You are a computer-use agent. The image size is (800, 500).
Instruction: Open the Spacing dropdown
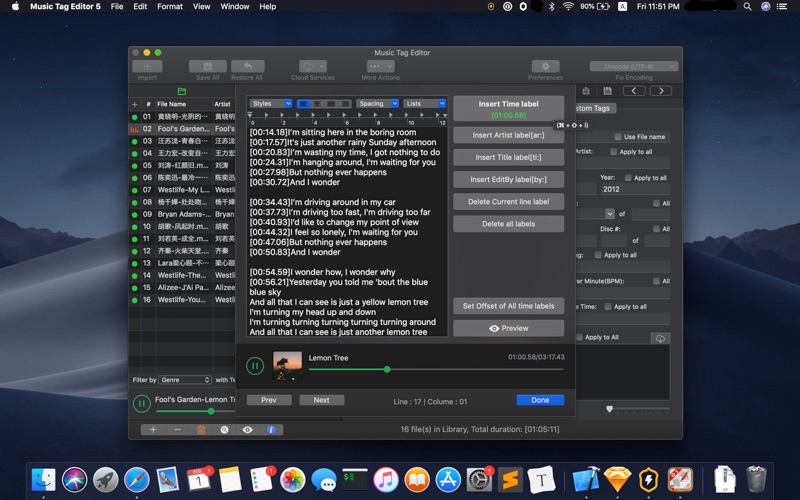[378, 103]
